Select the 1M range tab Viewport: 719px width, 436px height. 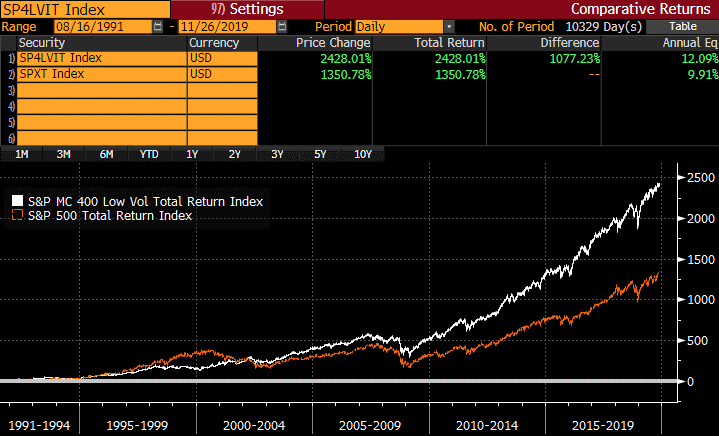point(22,154)
